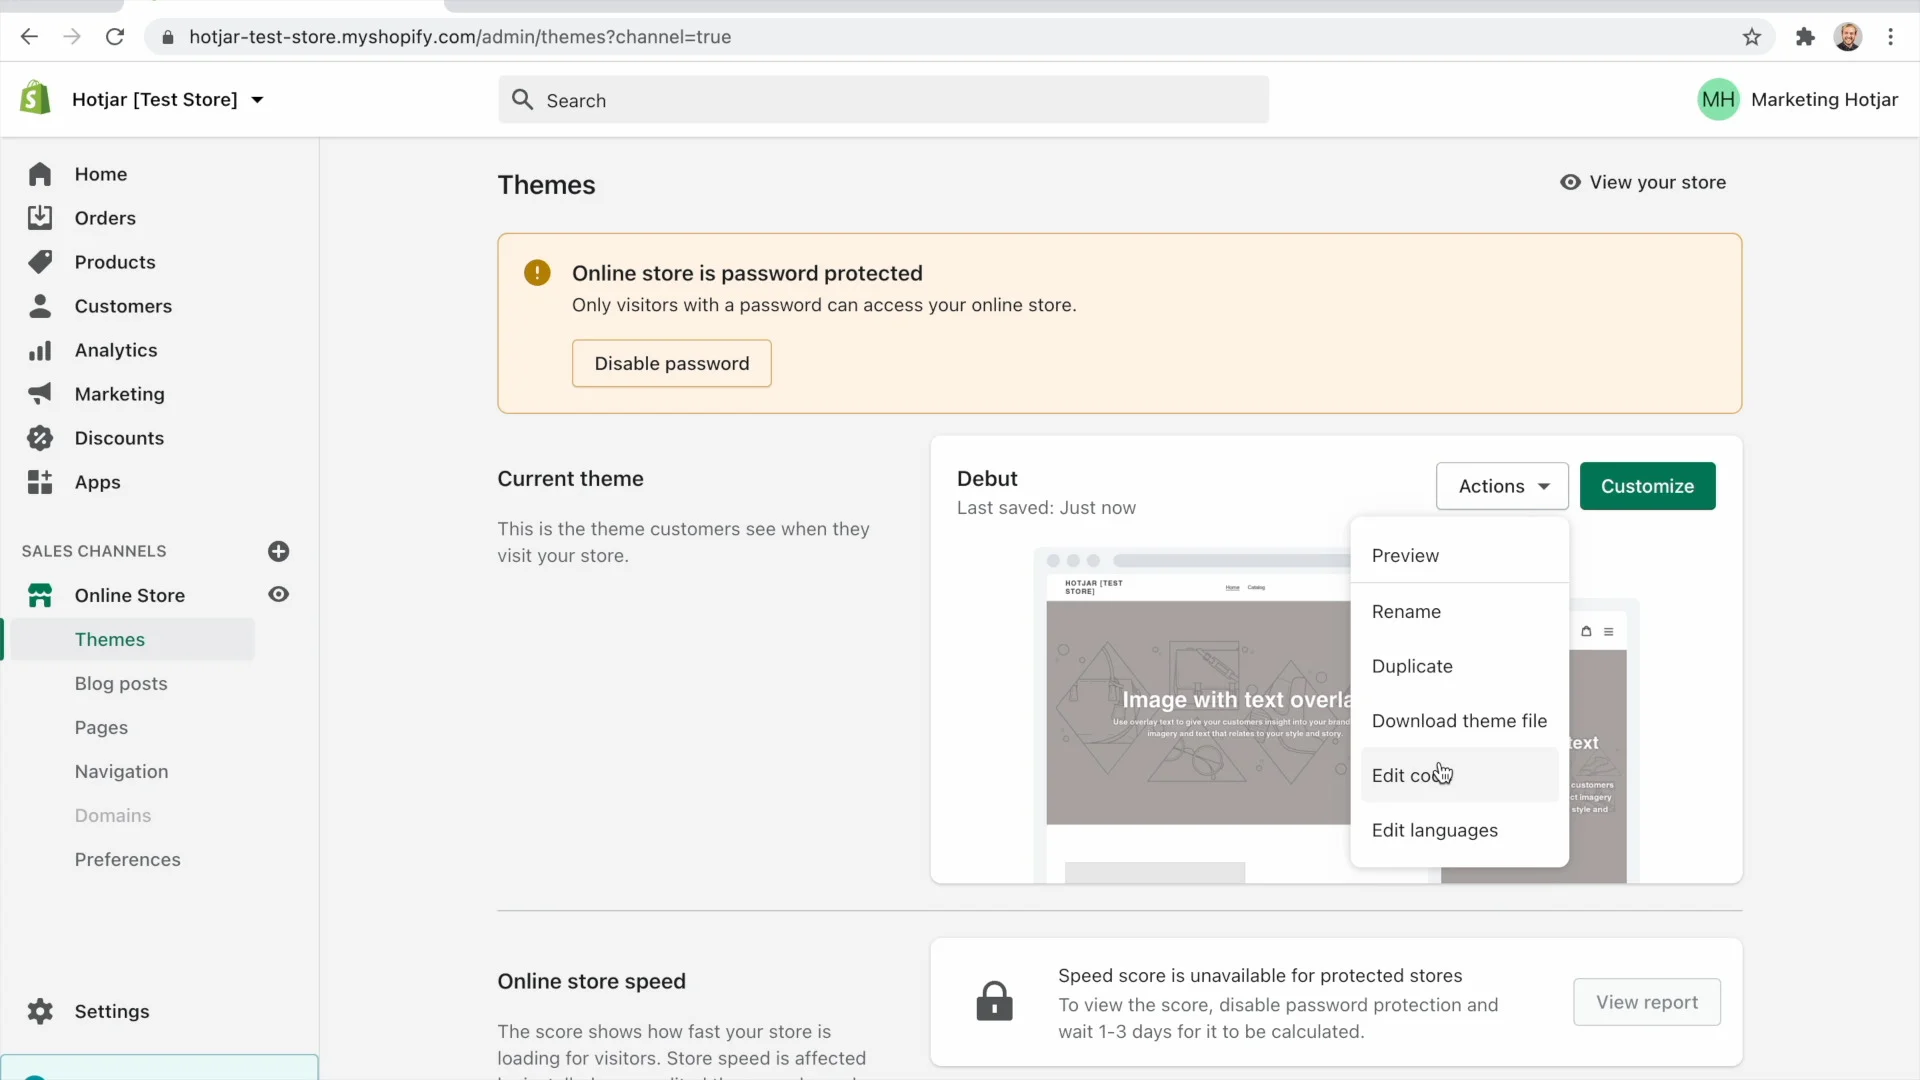This screenshot has height=1080, width=1920.
Task: Click the Disable password button
Action: tap(671, 363)
